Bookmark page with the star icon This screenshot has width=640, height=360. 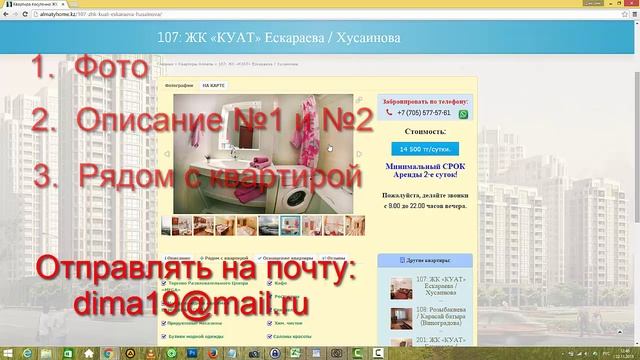coord(624,14)
